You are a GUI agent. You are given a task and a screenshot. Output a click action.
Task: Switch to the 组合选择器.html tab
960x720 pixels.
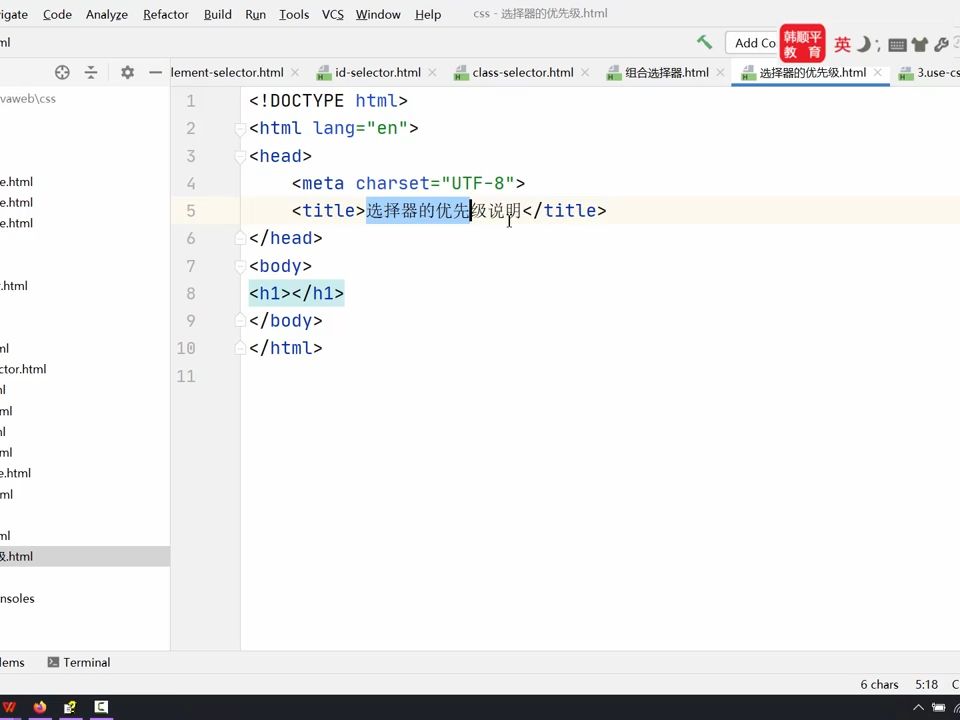tap(667, 72)
